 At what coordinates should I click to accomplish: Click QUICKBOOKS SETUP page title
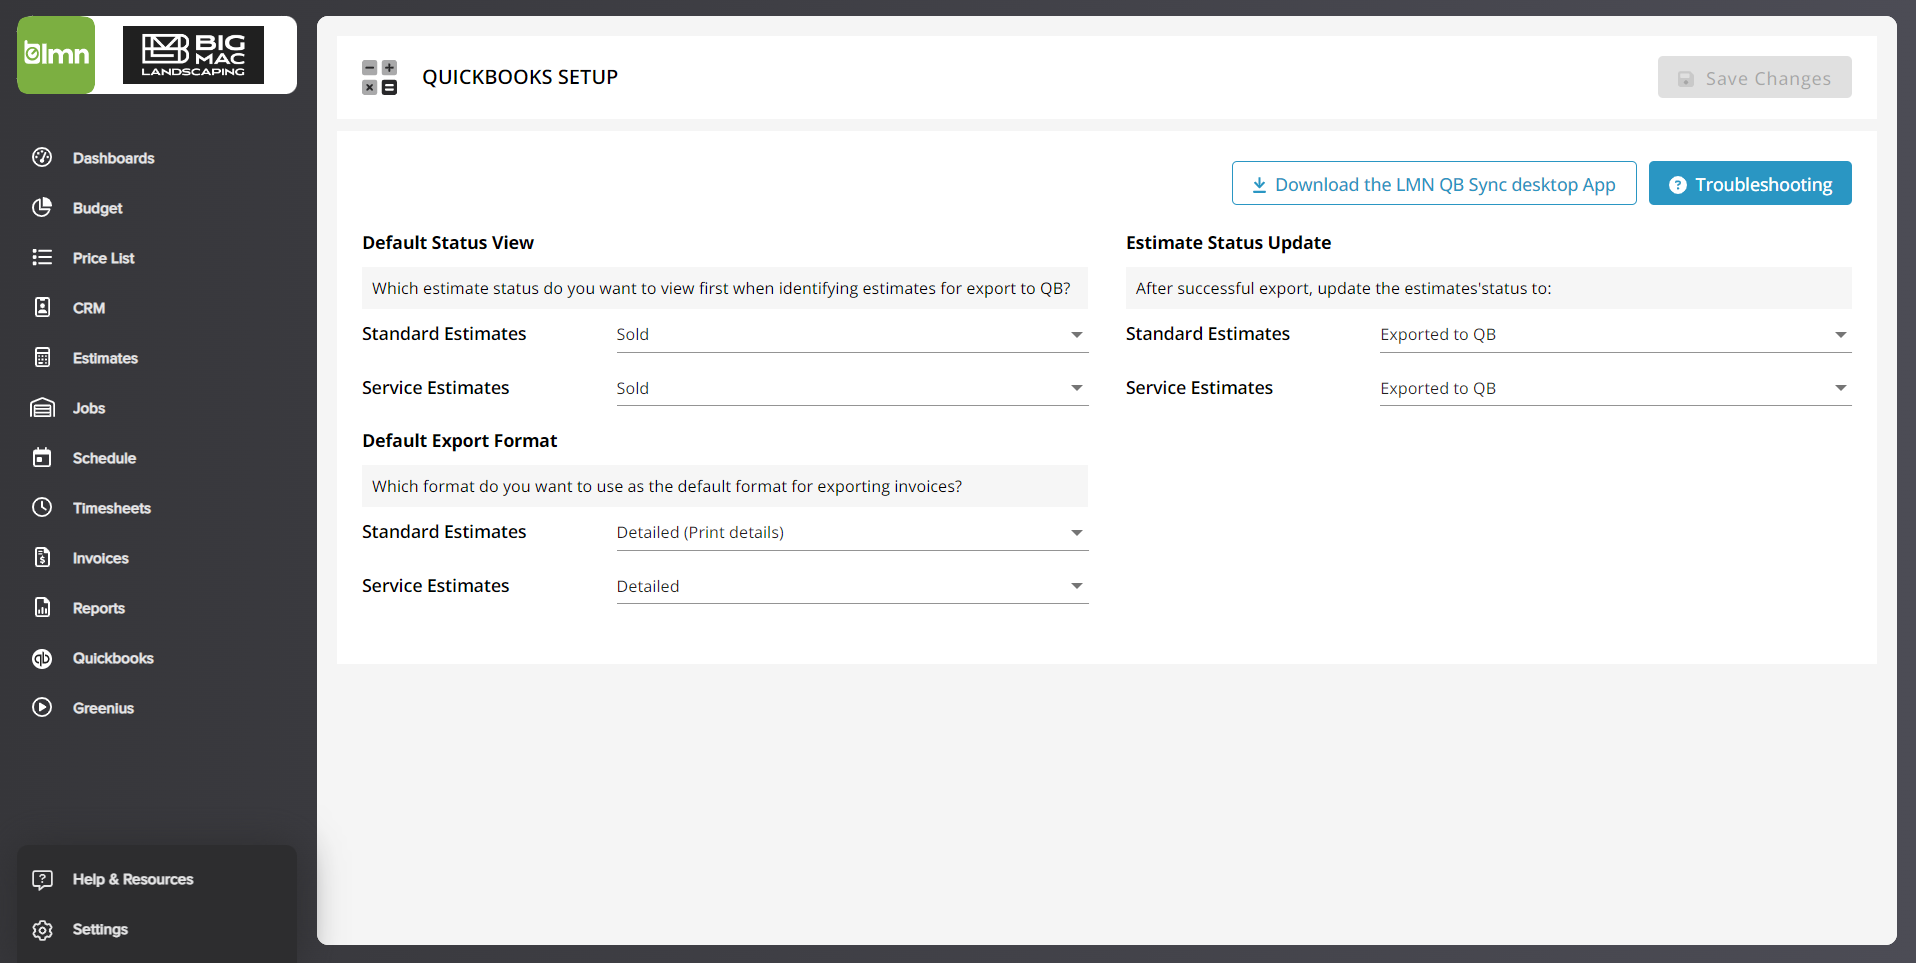pos(520,77)
